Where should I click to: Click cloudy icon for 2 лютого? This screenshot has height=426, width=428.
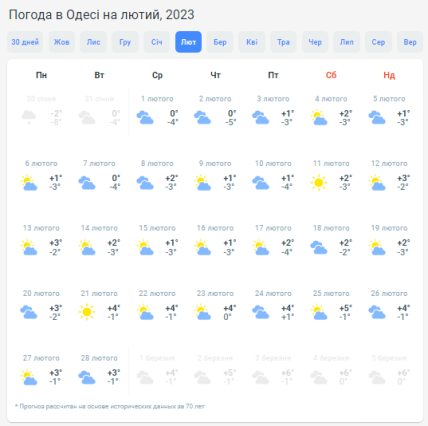click(202, 118)
